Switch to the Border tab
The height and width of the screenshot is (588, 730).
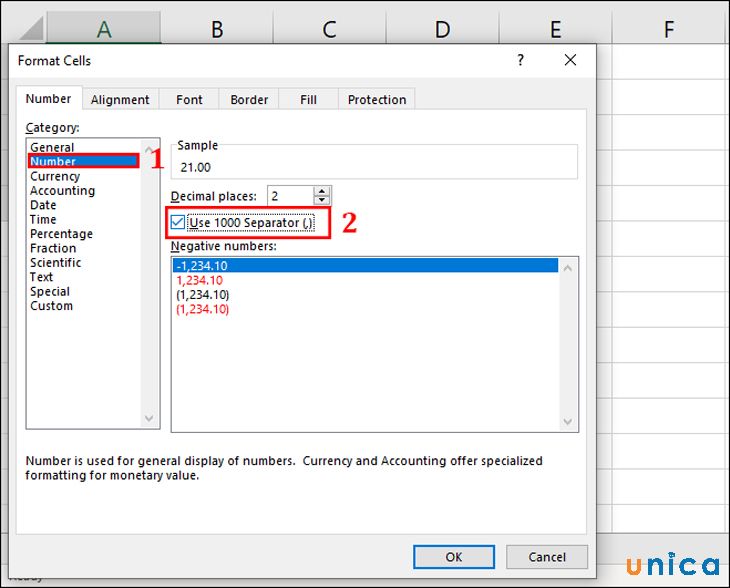[x=249, y=100]
